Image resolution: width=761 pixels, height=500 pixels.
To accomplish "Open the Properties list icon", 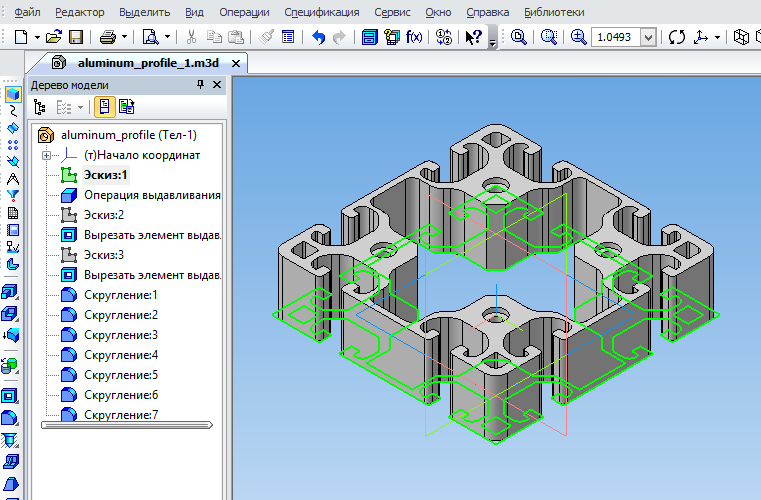I will (288, 37).
